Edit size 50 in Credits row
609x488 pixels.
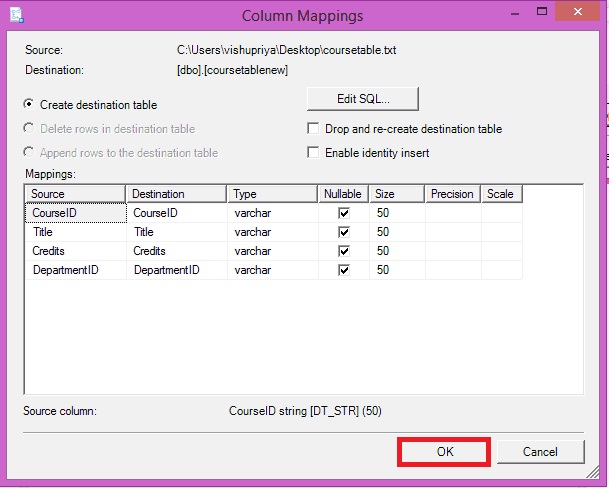pyautogui.click(x=397, y=251)
